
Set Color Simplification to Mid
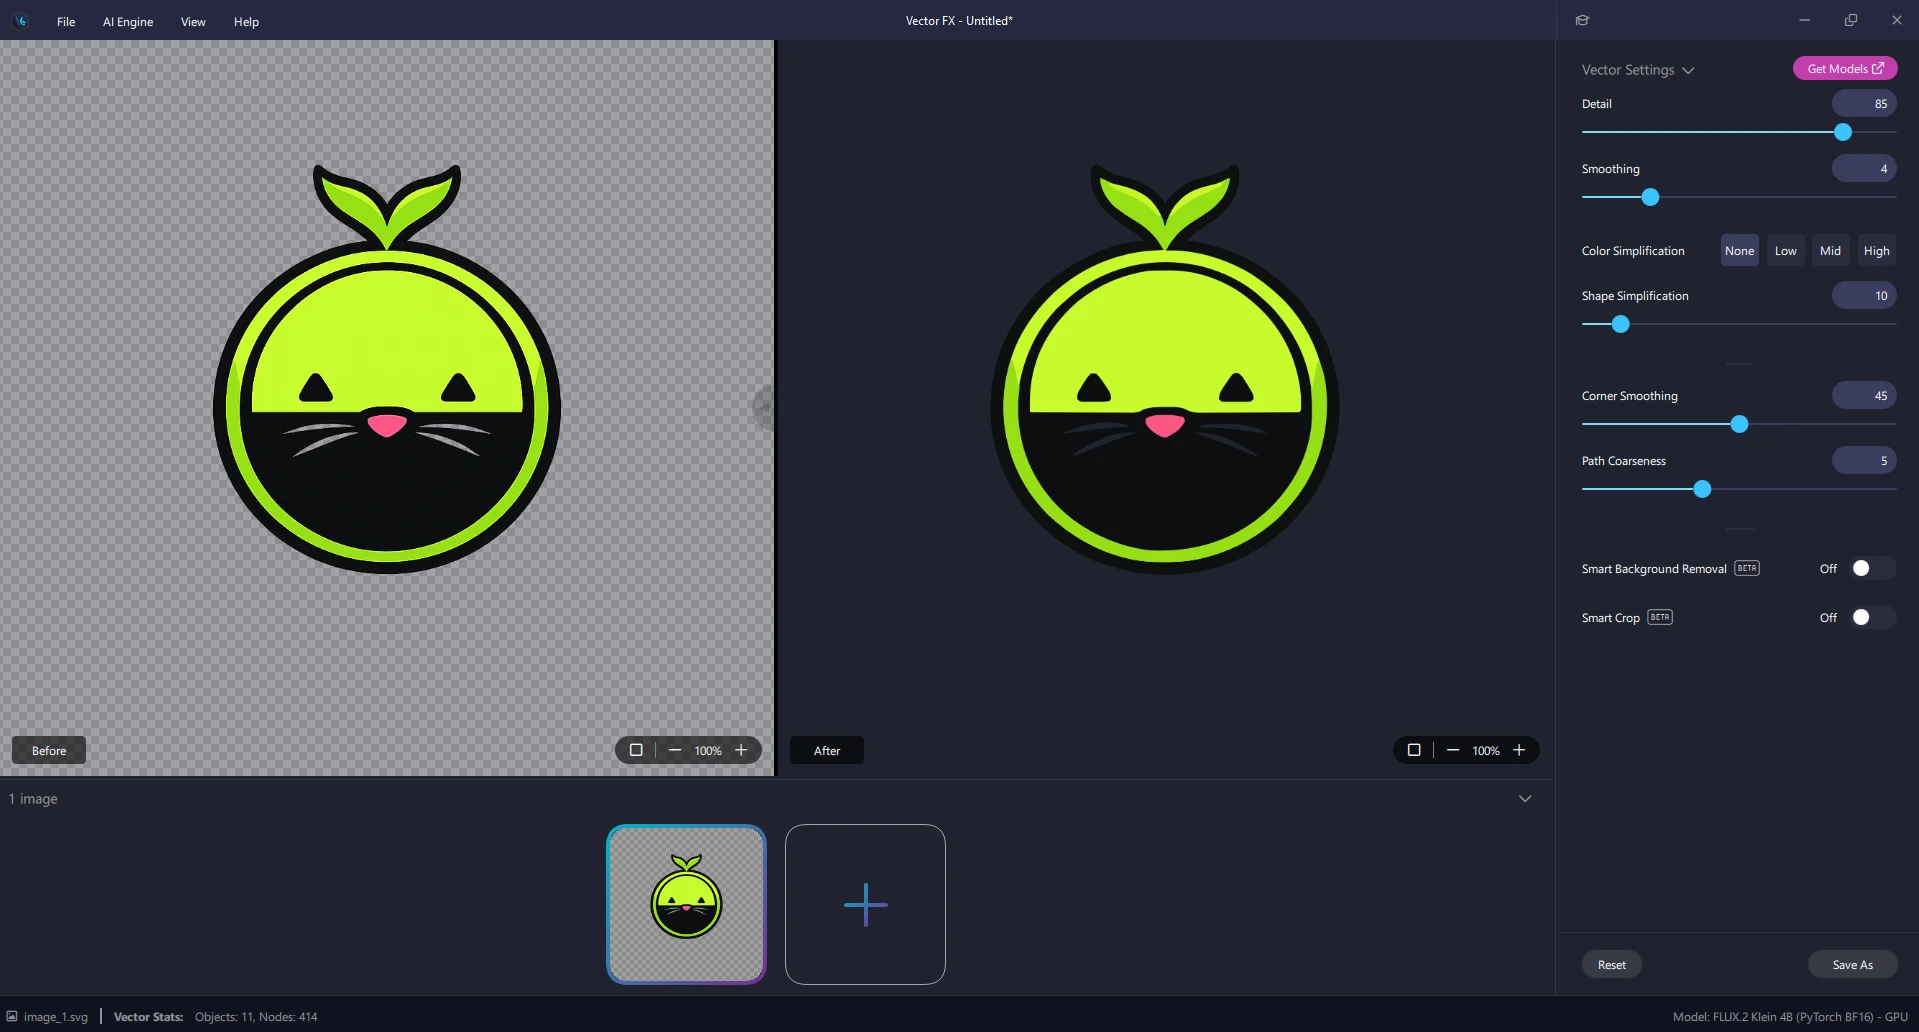(1830, 251)
